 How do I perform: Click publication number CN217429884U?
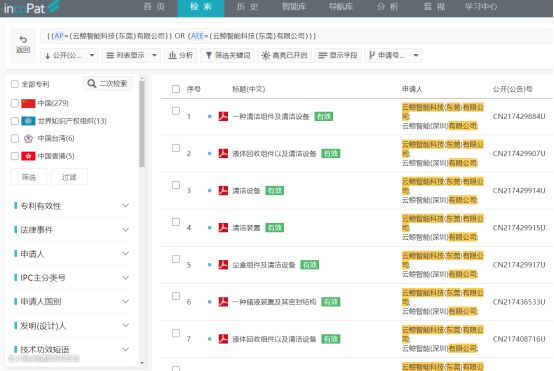click(519, 117)
